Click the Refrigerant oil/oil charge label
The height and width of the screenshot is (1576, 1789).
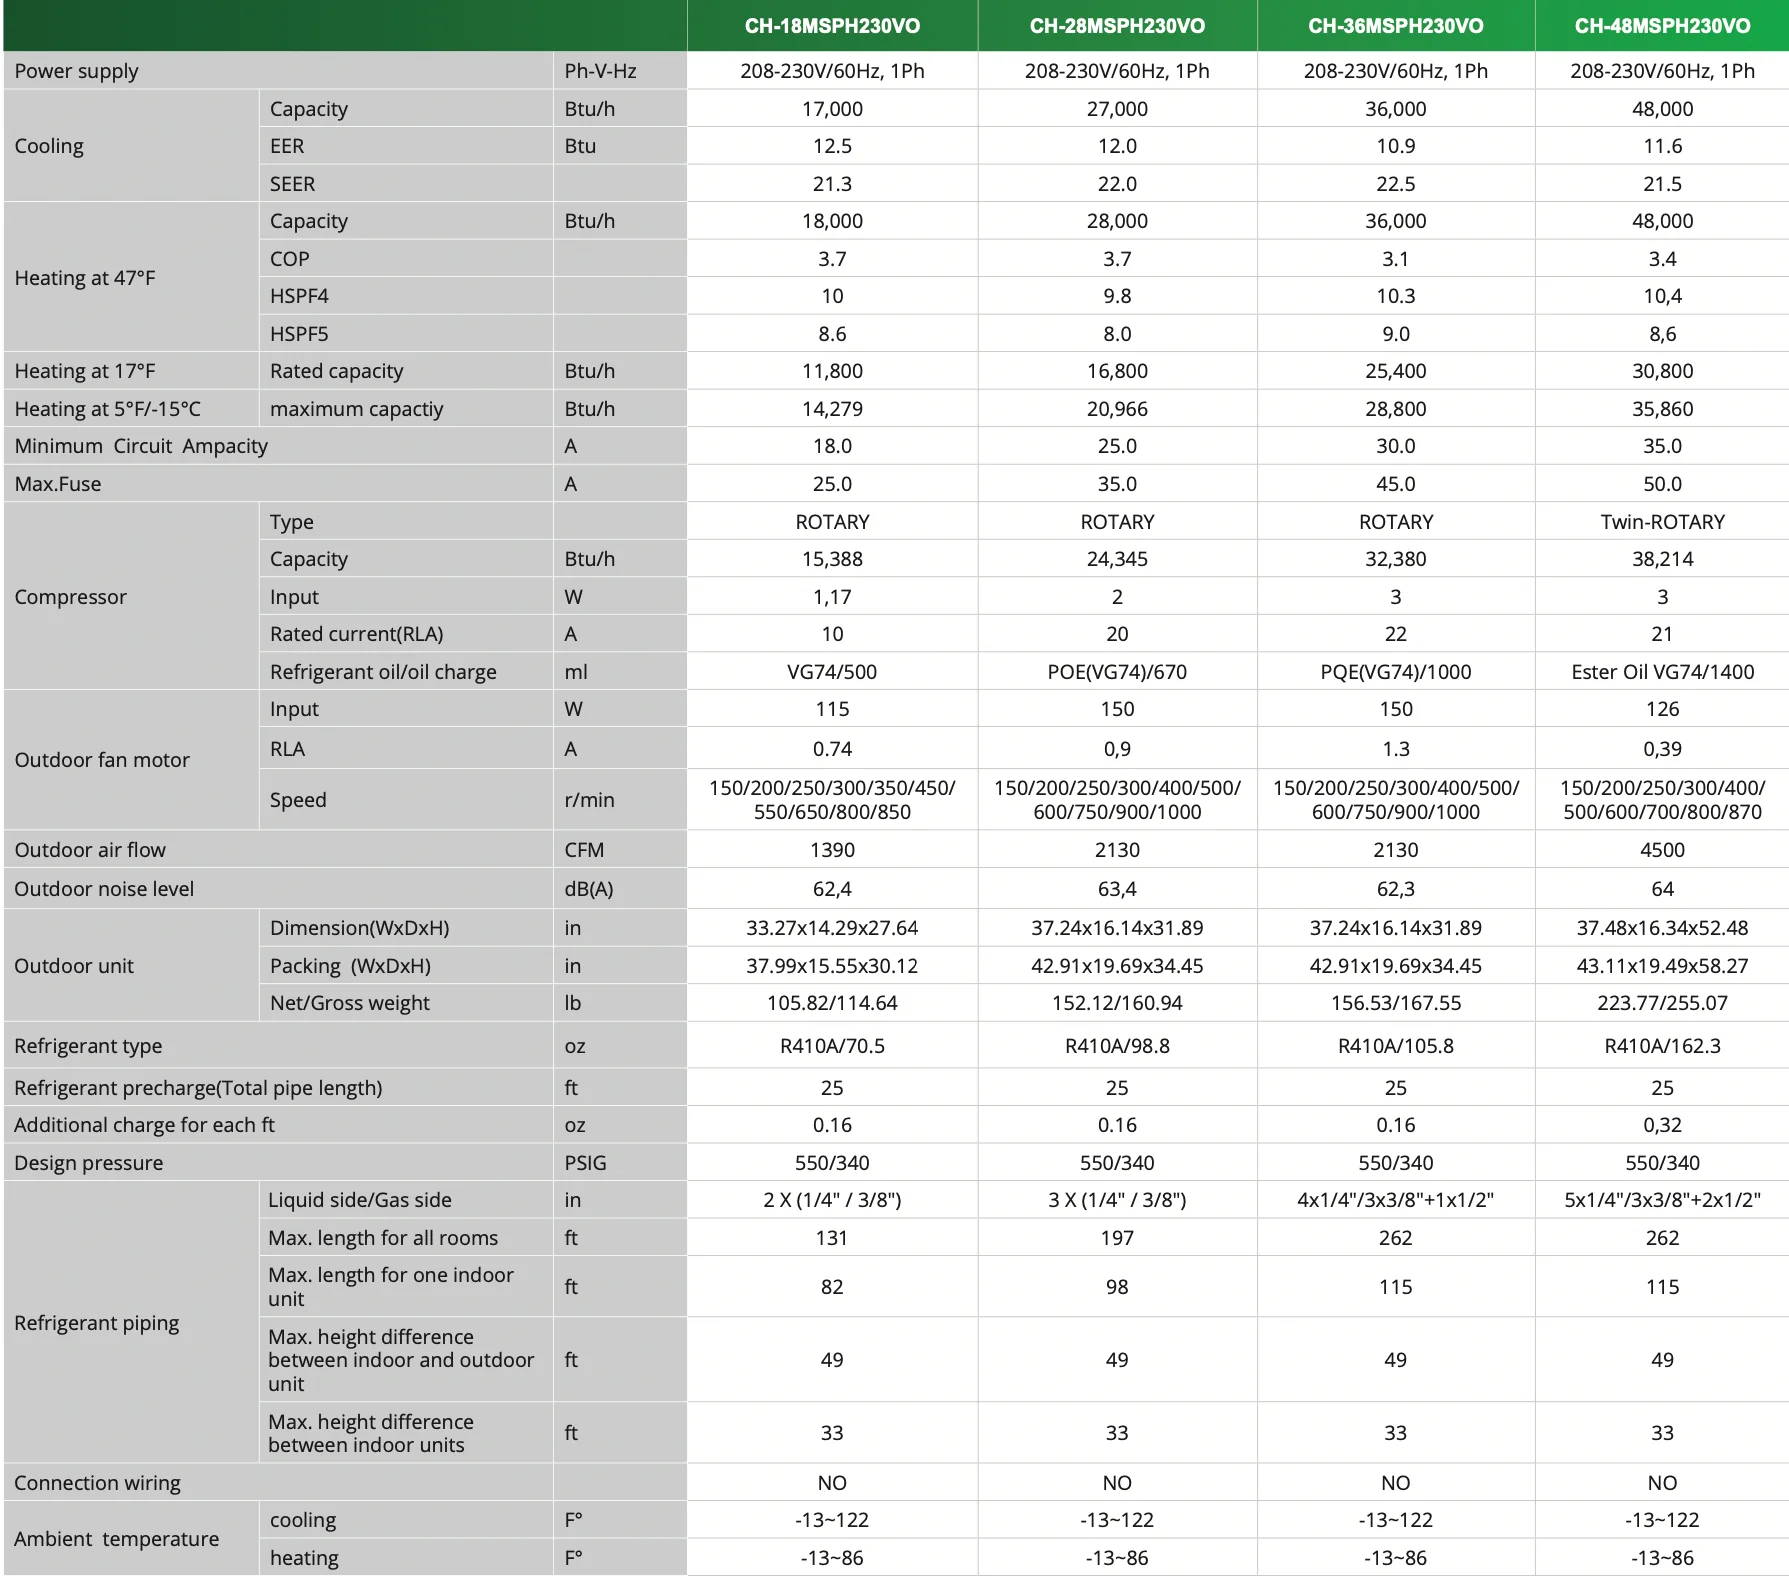point(383,672)
